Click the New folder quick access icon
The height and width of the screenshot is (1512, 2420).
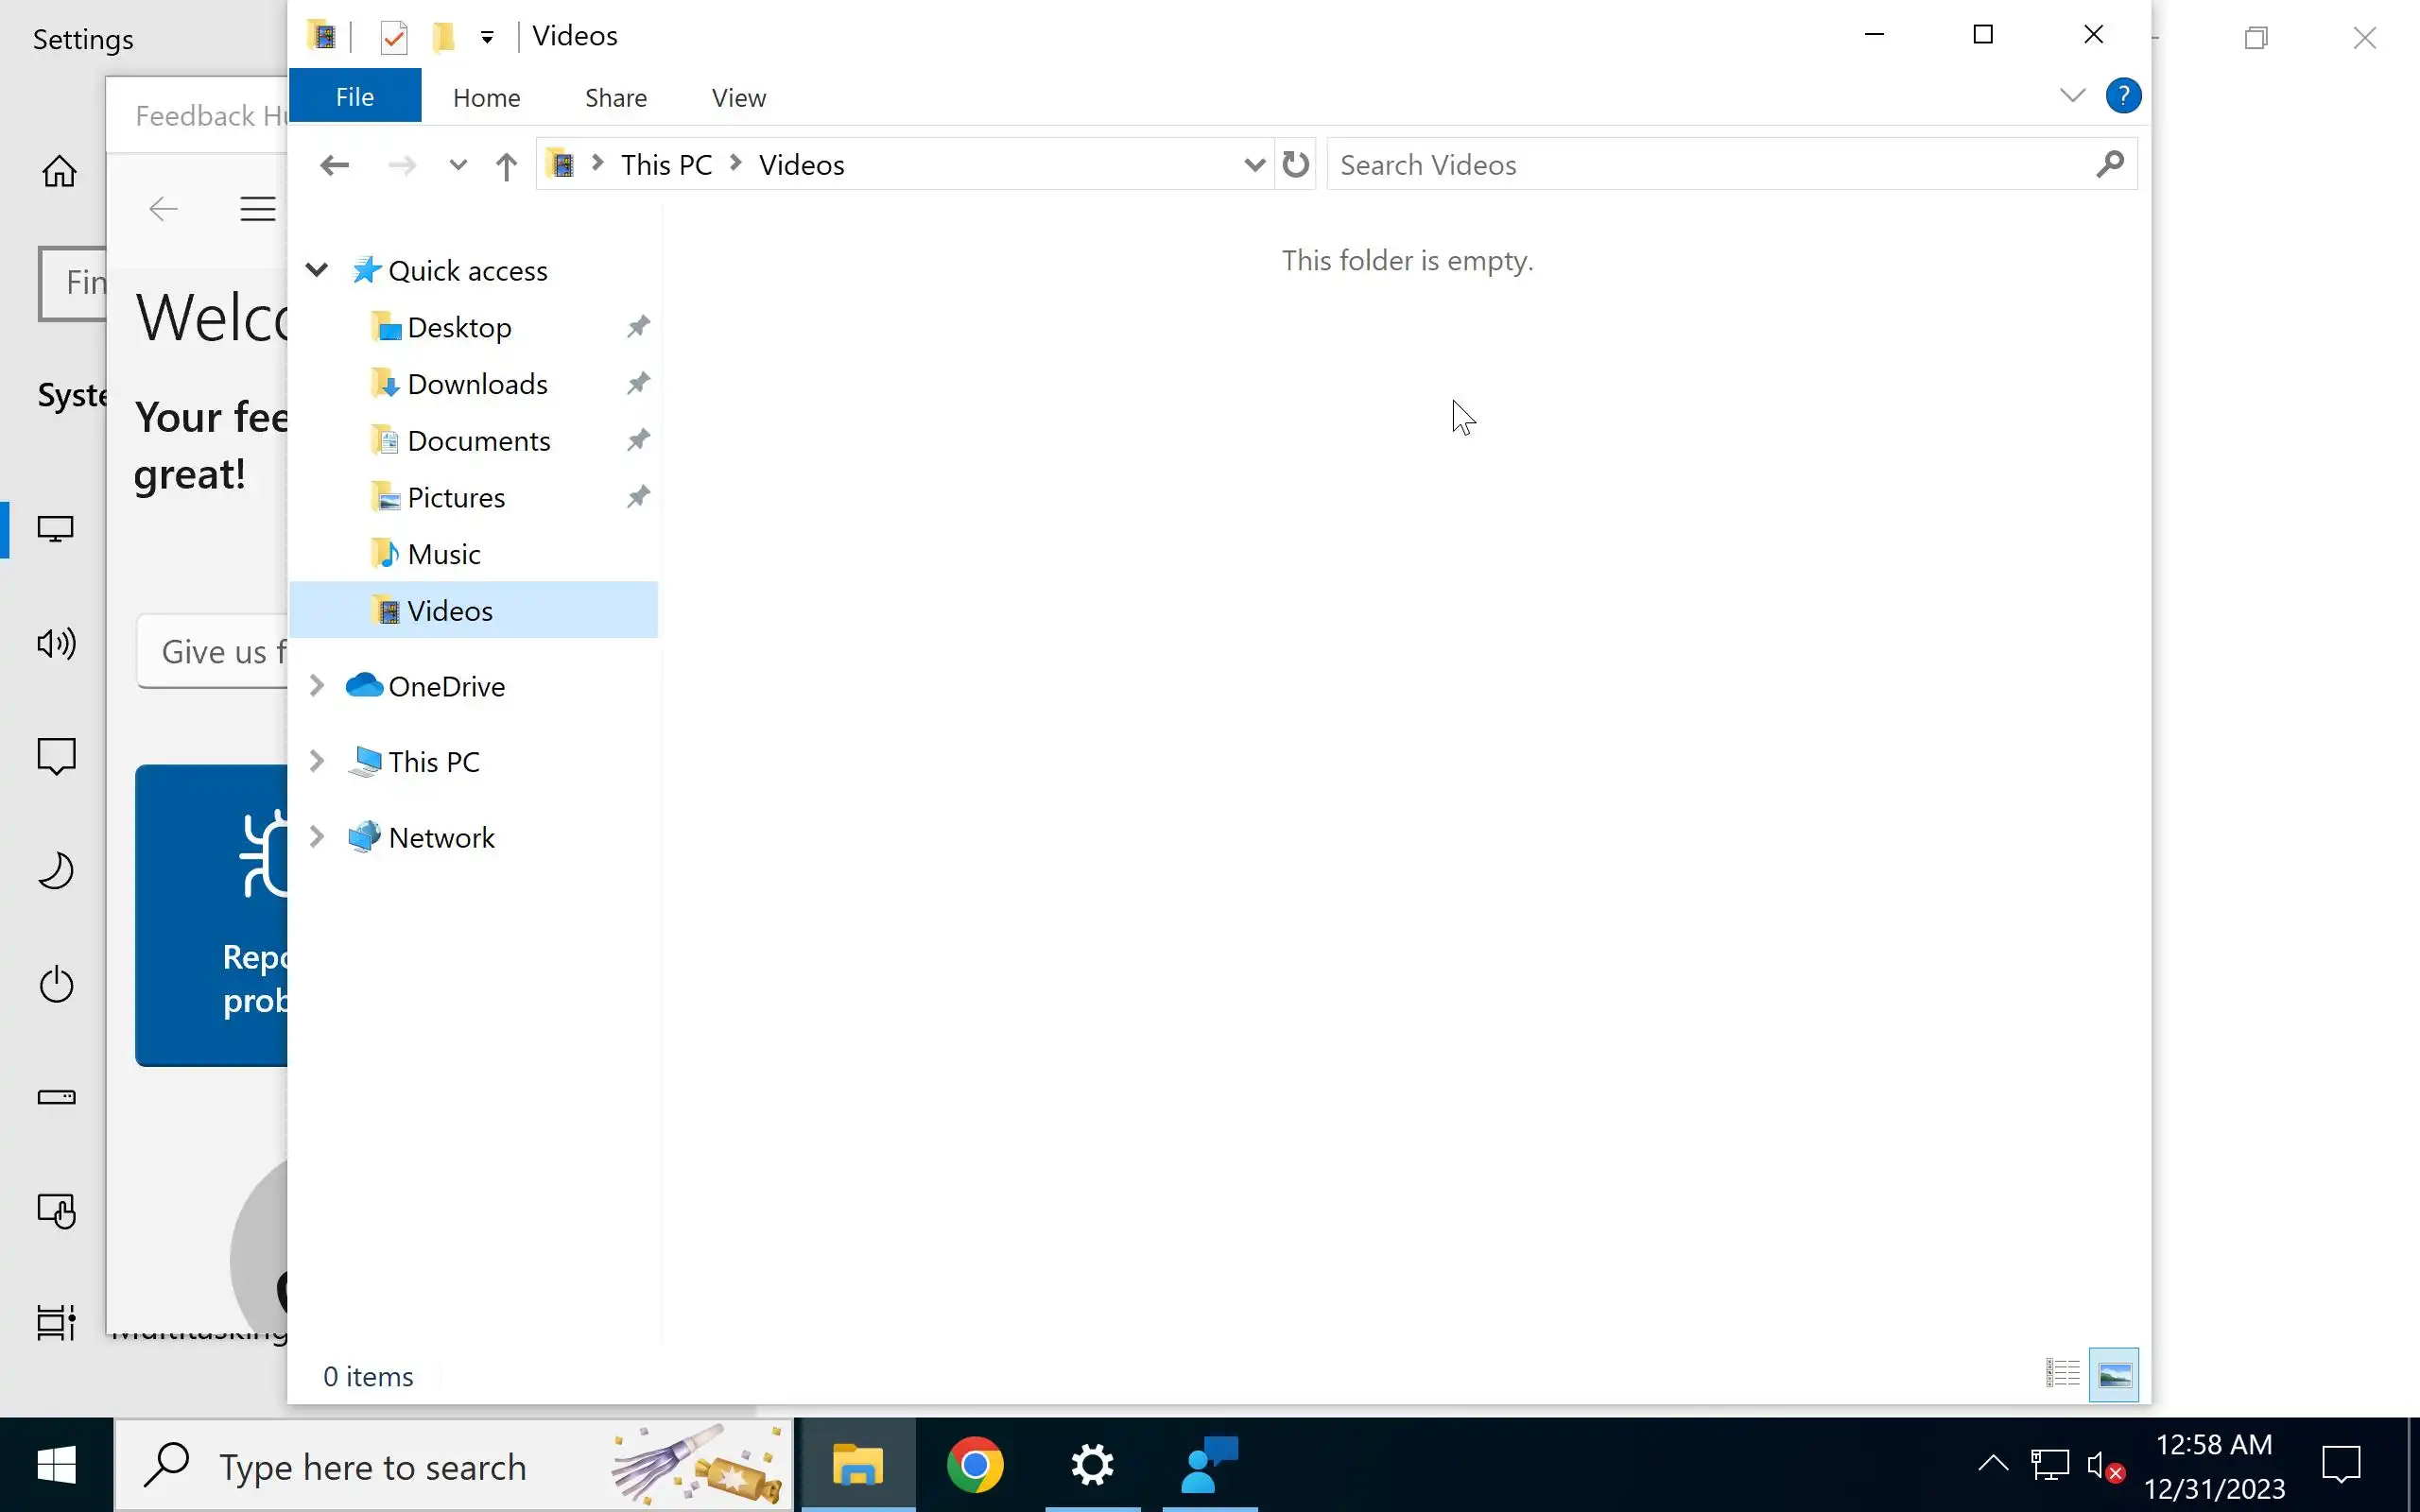(x=443, y=38)
